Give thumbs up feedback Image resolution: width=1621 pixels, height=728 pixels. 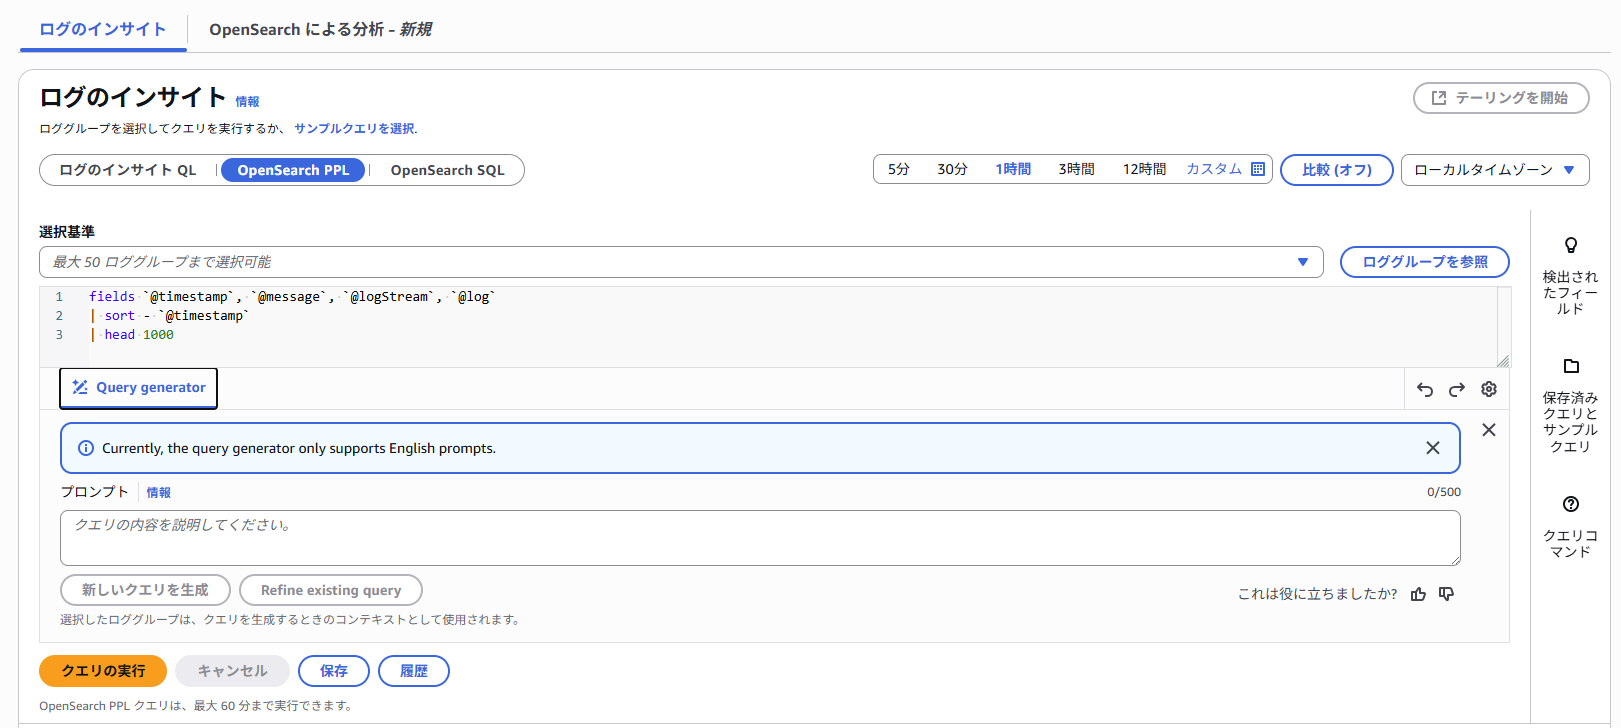tap(1418, 594)
